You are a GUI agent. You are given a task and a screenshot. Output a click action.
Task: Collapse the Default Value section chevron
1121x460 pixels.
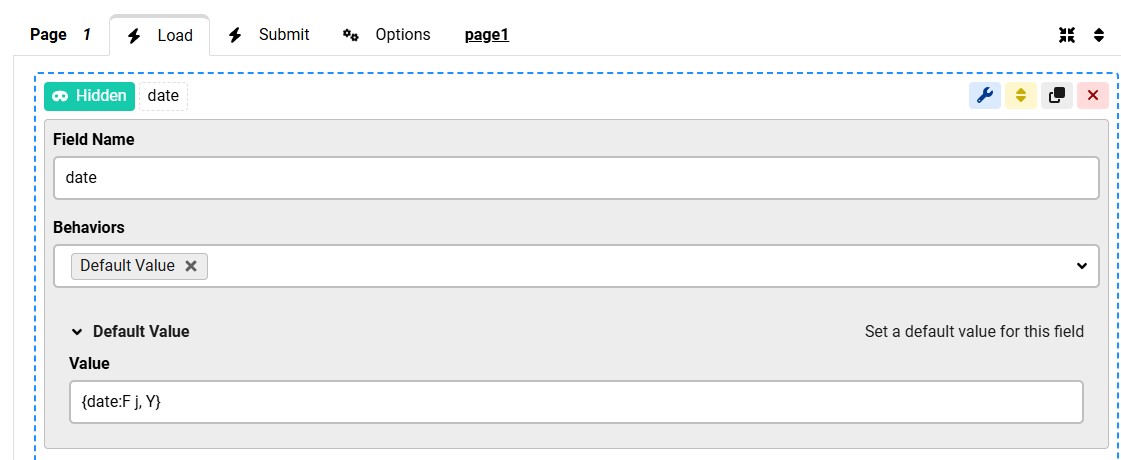tap(77, 332)
